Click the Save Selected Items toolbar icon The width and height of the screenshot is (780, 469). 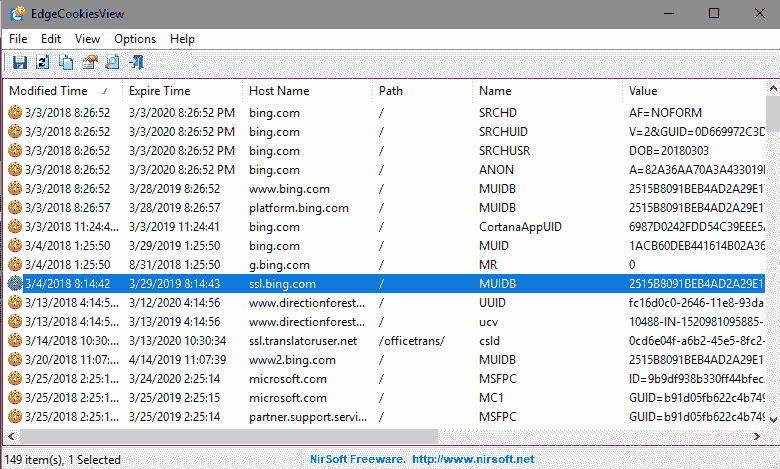point(19,62)
